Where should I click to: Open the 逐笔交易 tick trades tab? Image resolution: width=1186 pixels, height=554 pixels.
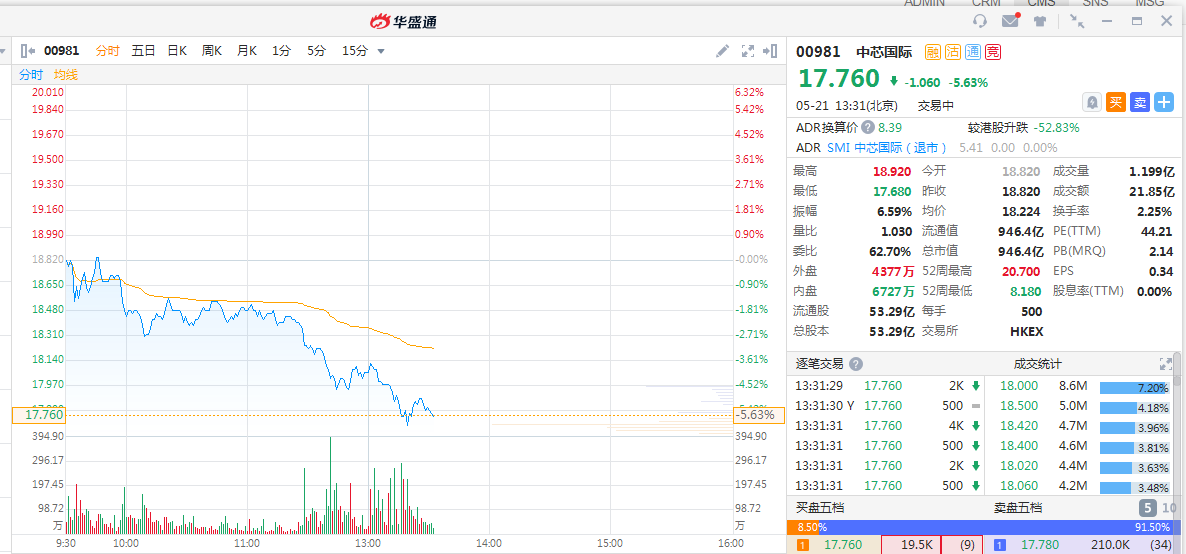tap(819, 364)
